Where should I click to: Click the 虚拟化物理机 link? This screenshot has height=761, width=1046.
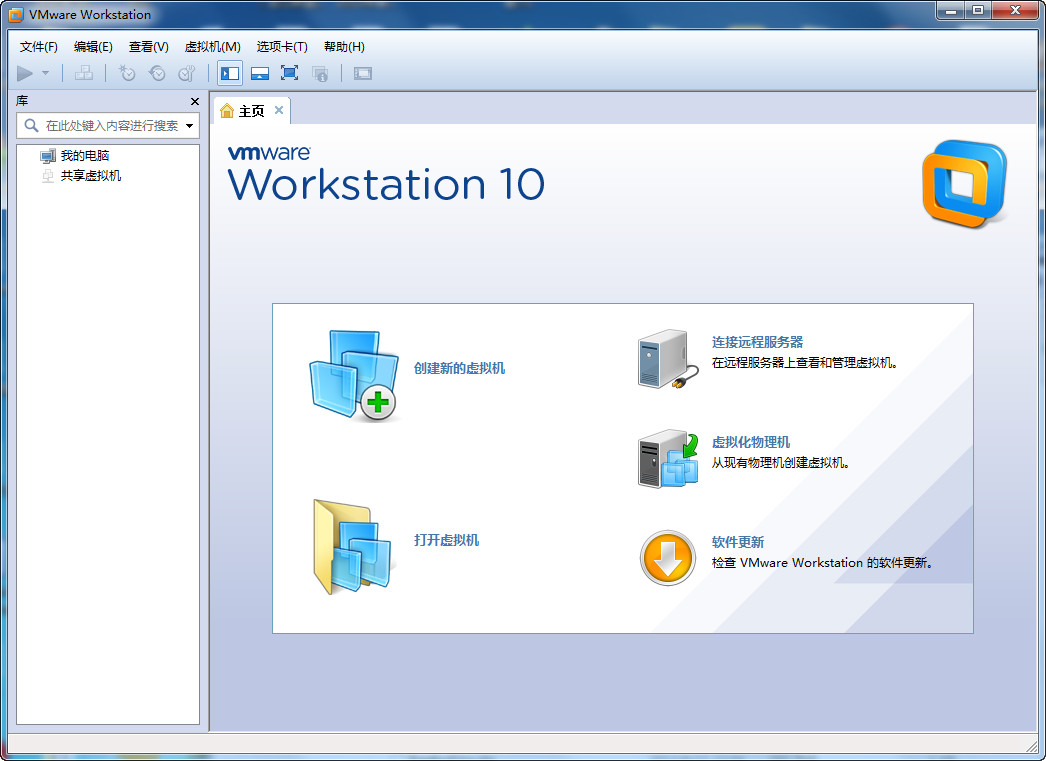(750, 442)
